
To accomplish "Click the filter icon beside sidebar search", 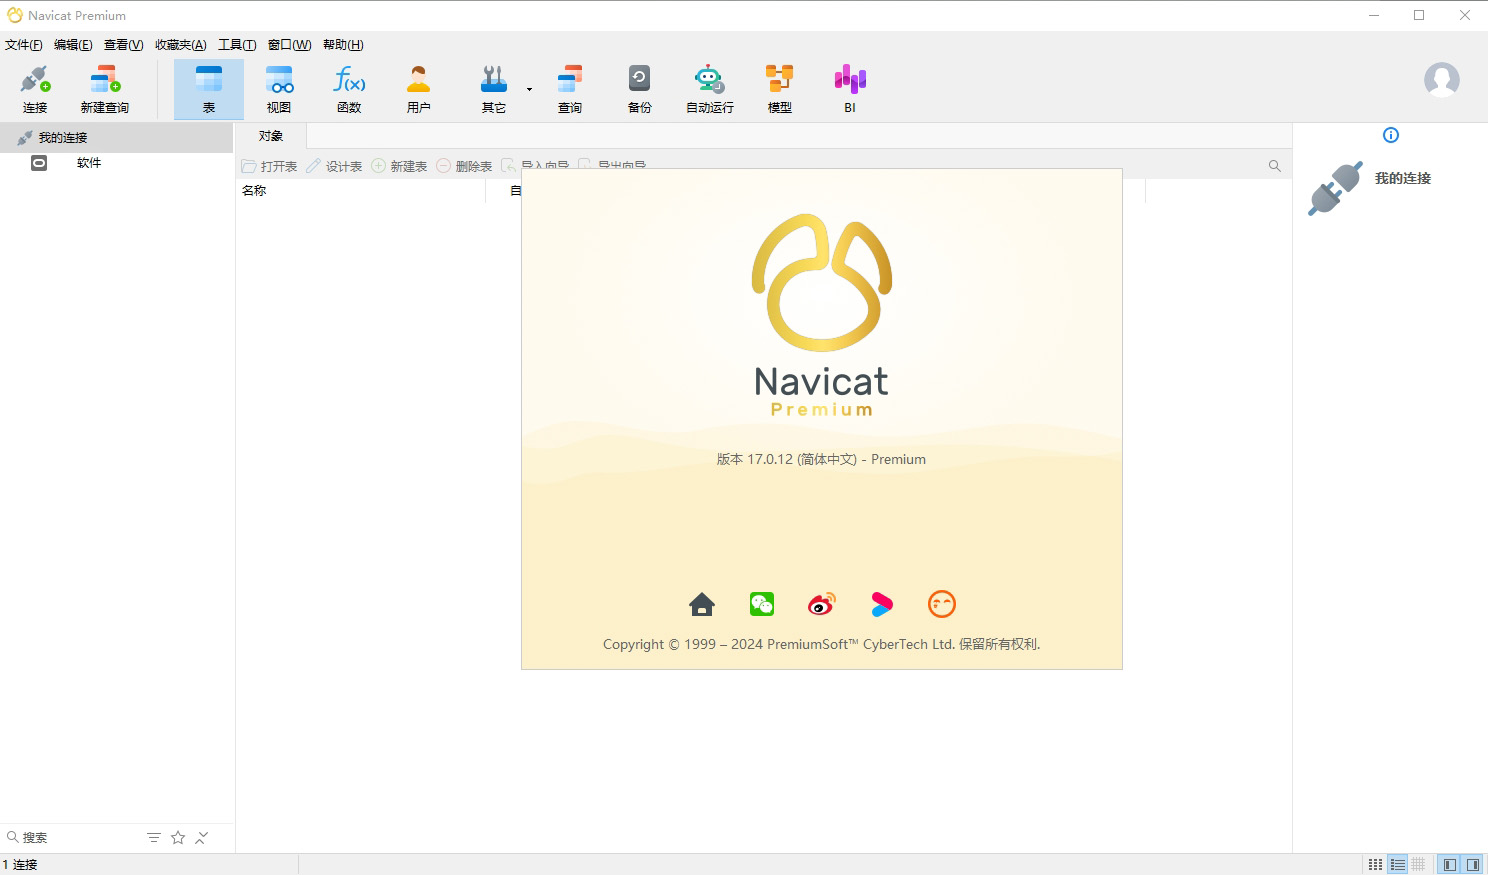I will 154,838.
